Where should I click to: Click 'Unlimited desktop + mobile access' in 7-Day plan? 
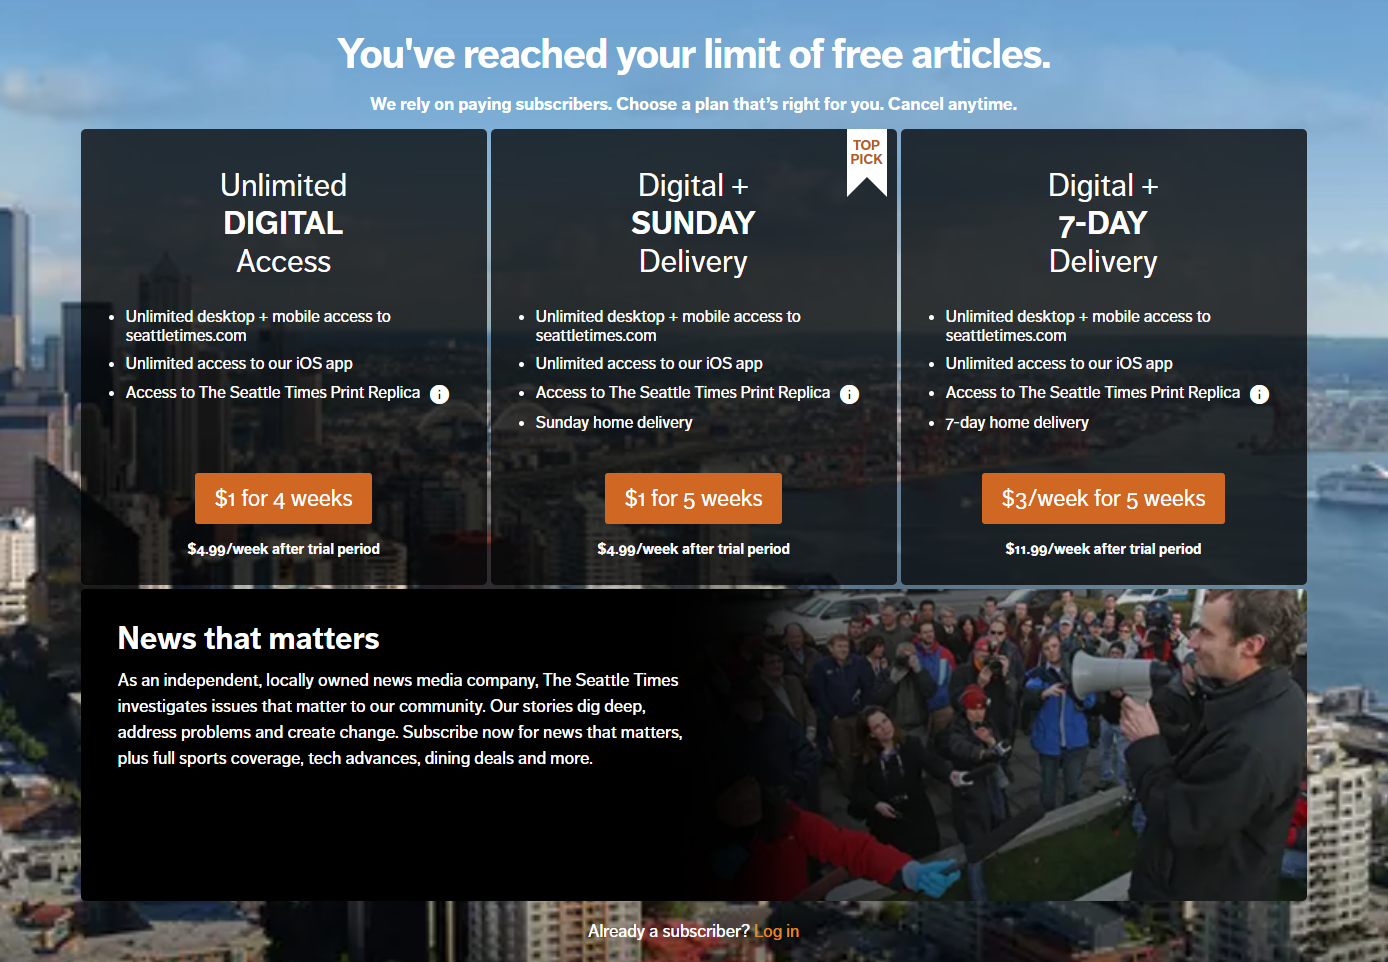pyautogui.click(x=1078, y=326)
